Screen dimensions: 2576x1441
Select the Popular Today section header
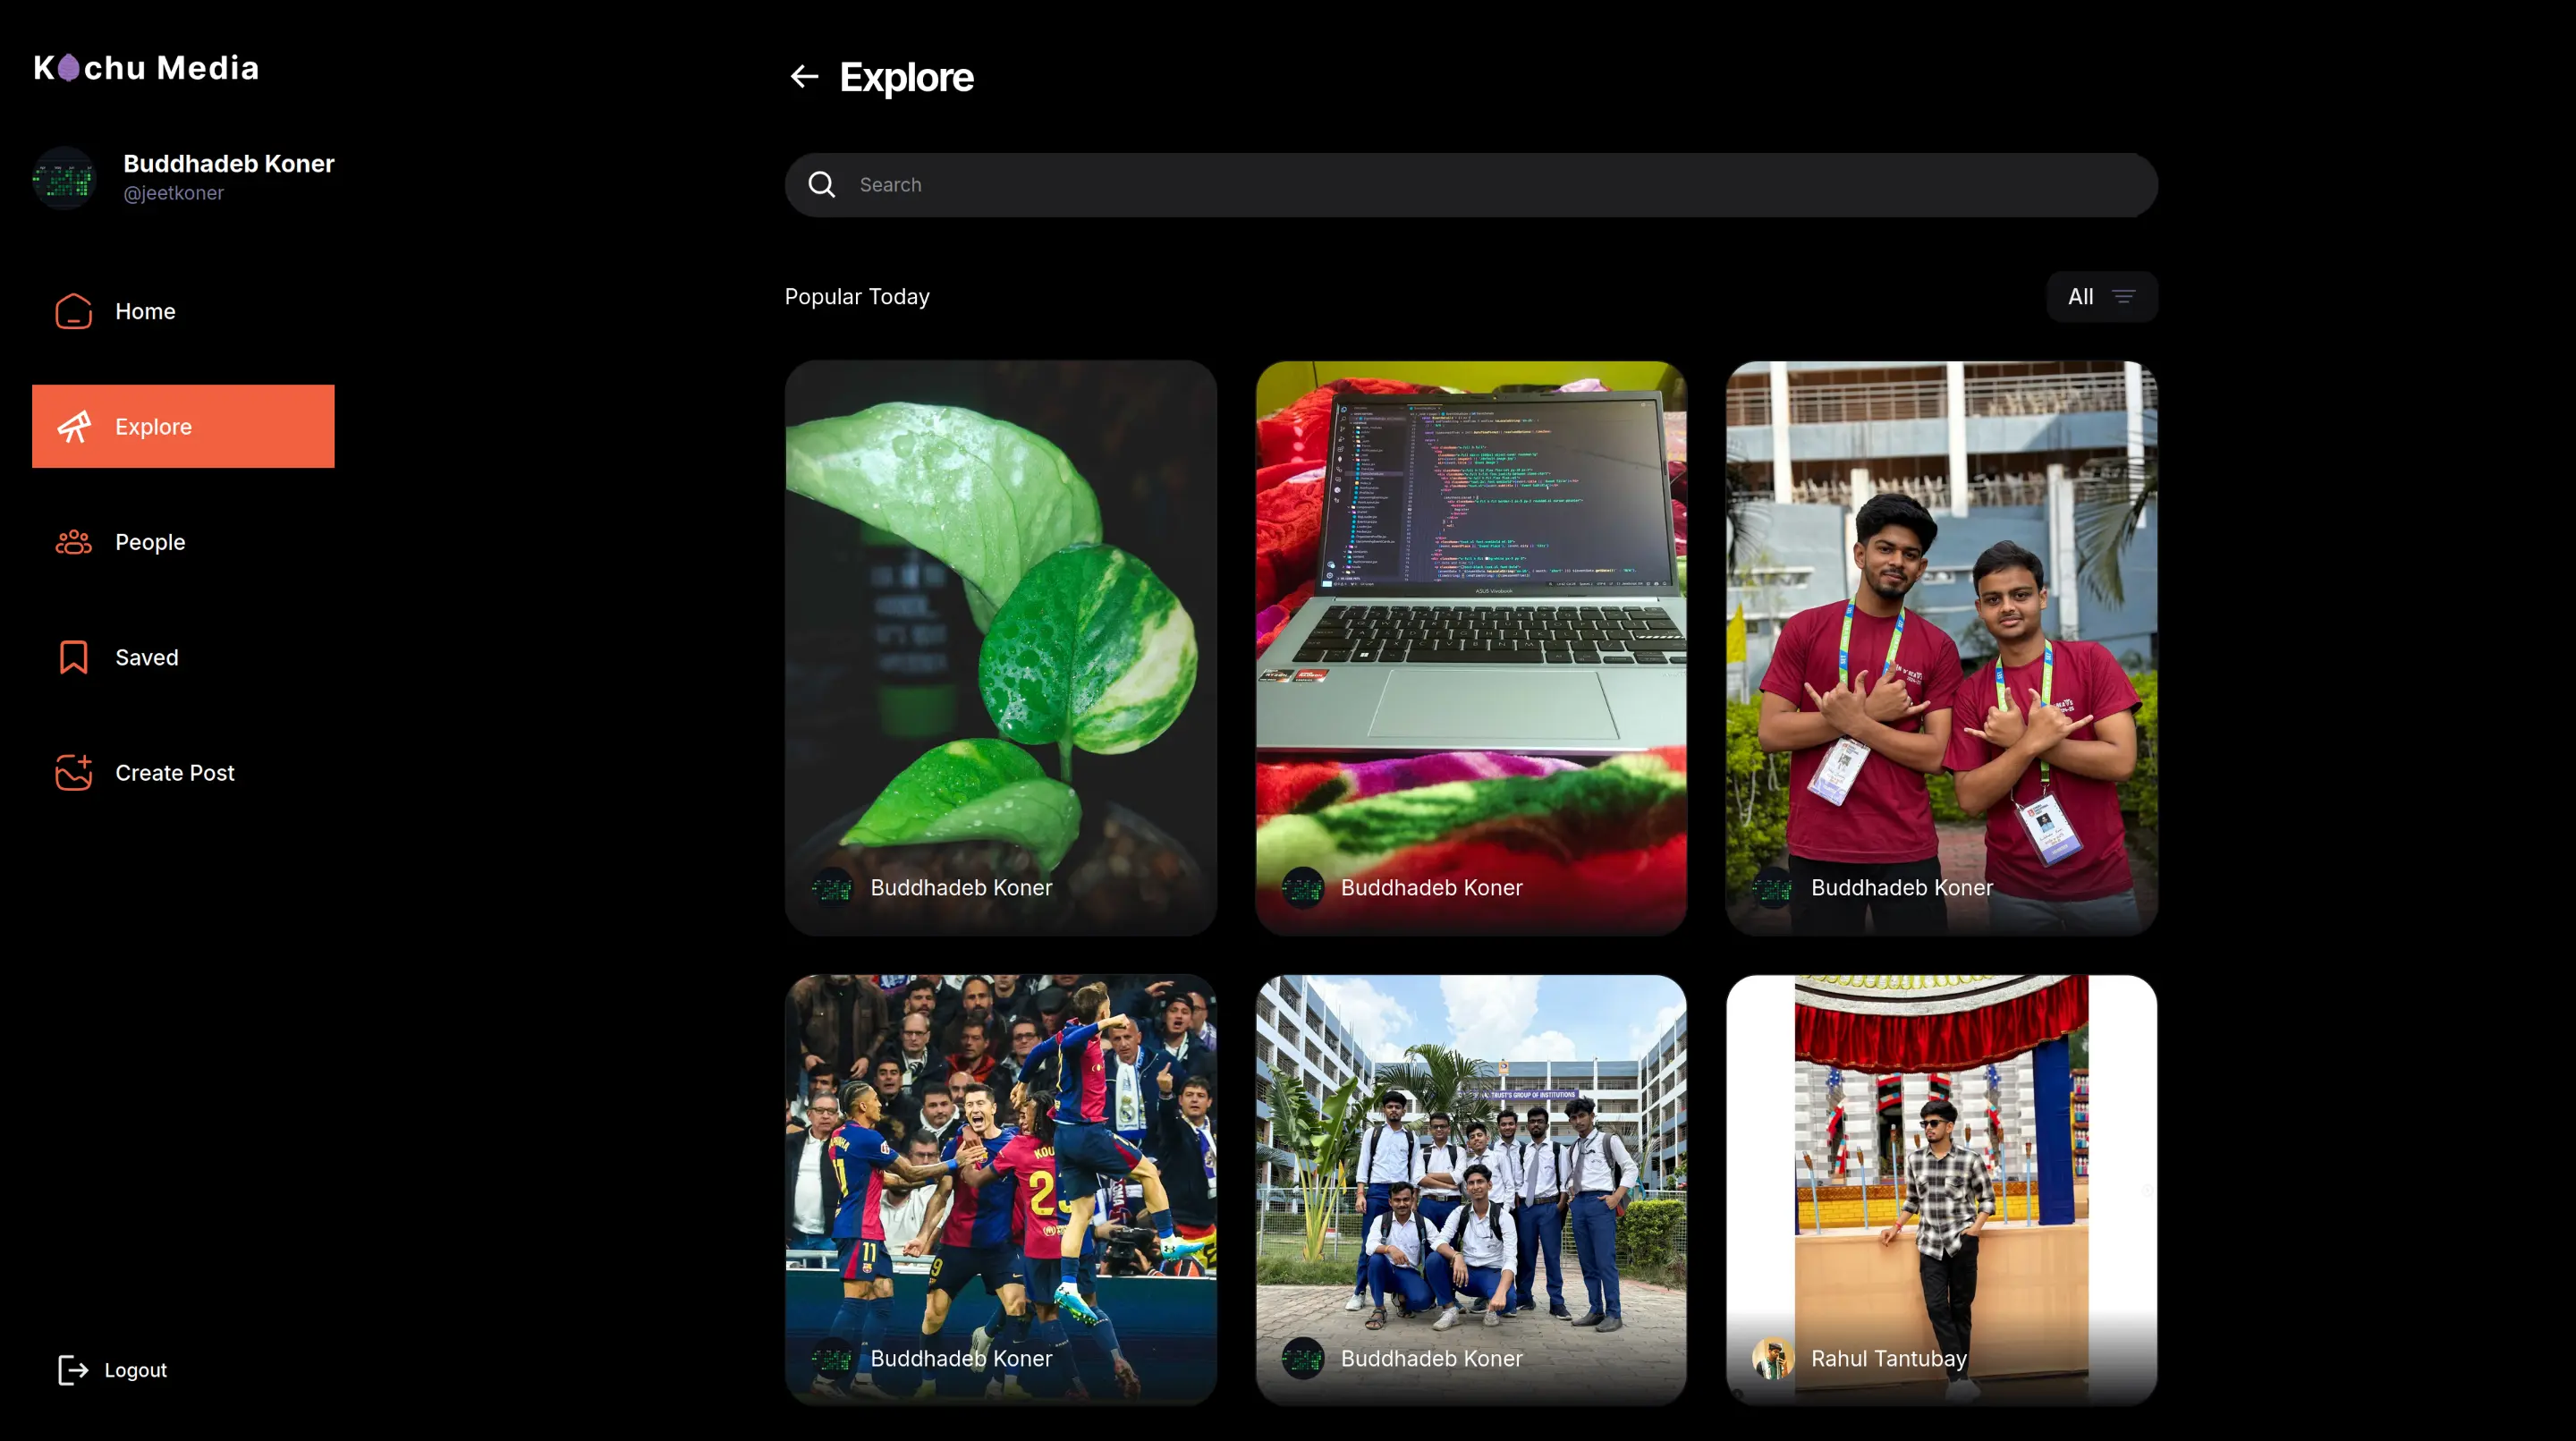tap(856, 296)
